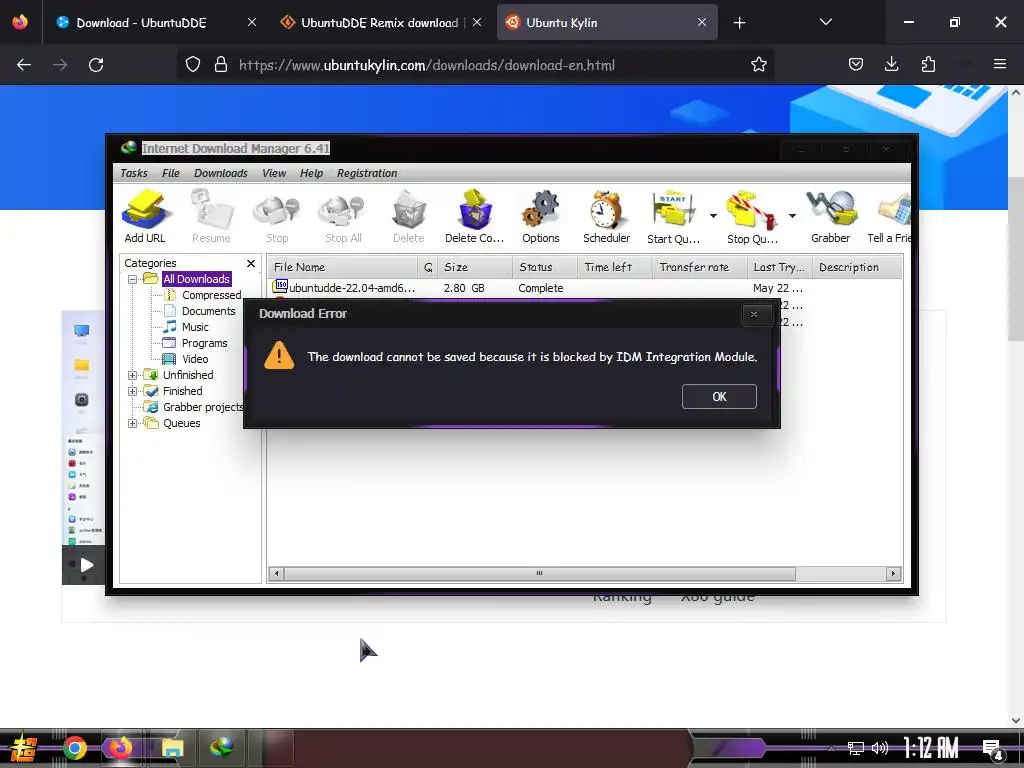Open the Grabber tool icon
Image resolution: width=1024 pixels, height=768 pixels.
pyautogui.click(x=831, y=217)
